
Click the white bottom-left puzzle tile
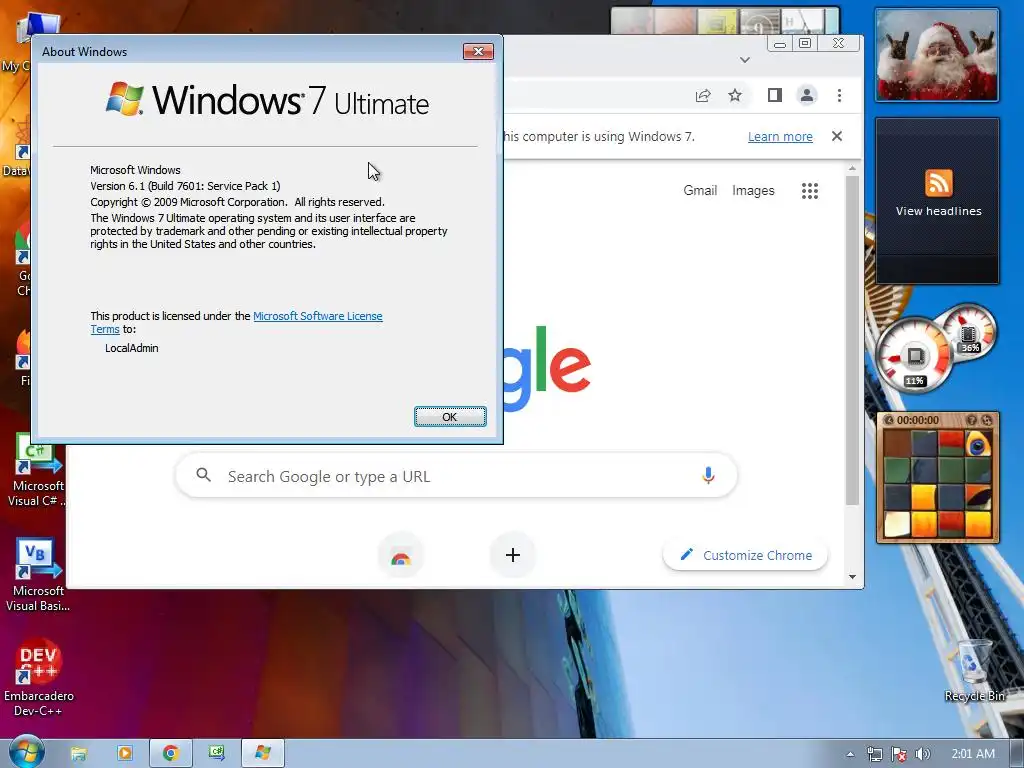point(897,524)
